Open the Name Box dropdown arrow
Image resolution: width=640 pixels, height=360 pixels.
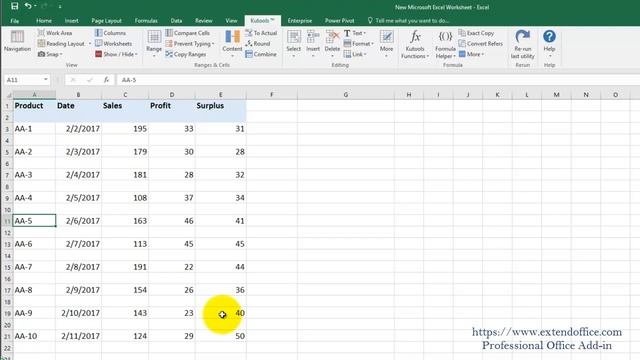pyautogui.click(x=46, y=80)
